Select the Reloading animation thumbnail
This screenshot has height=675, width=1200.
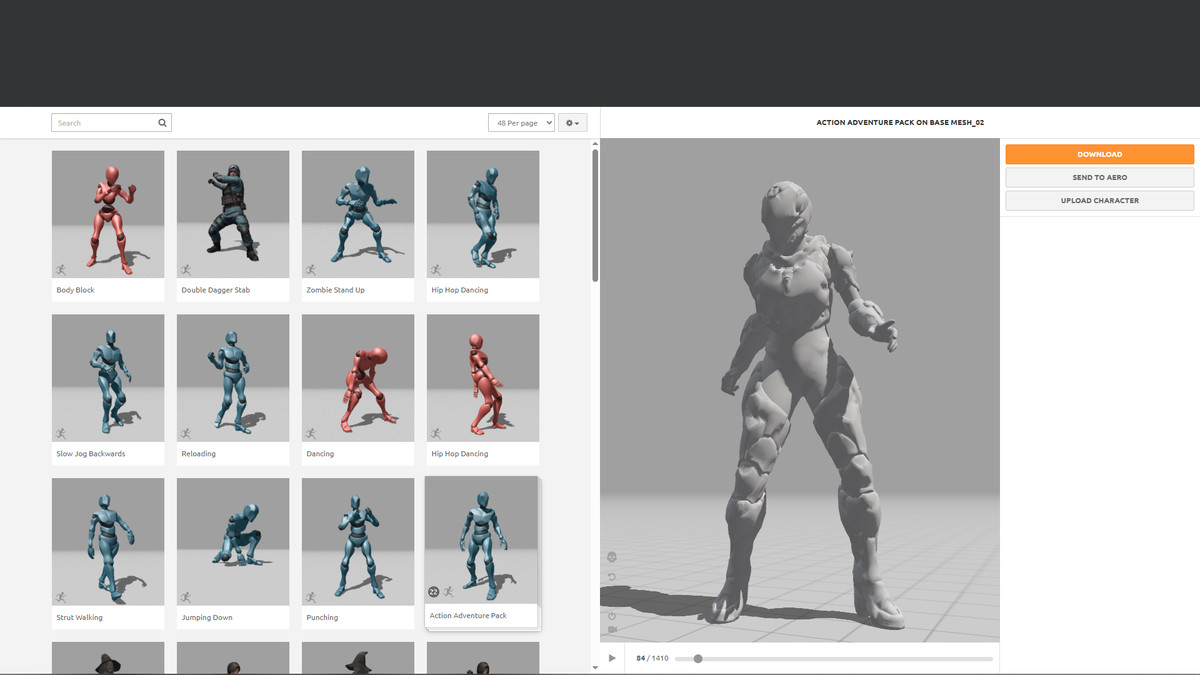click(233, 378)
